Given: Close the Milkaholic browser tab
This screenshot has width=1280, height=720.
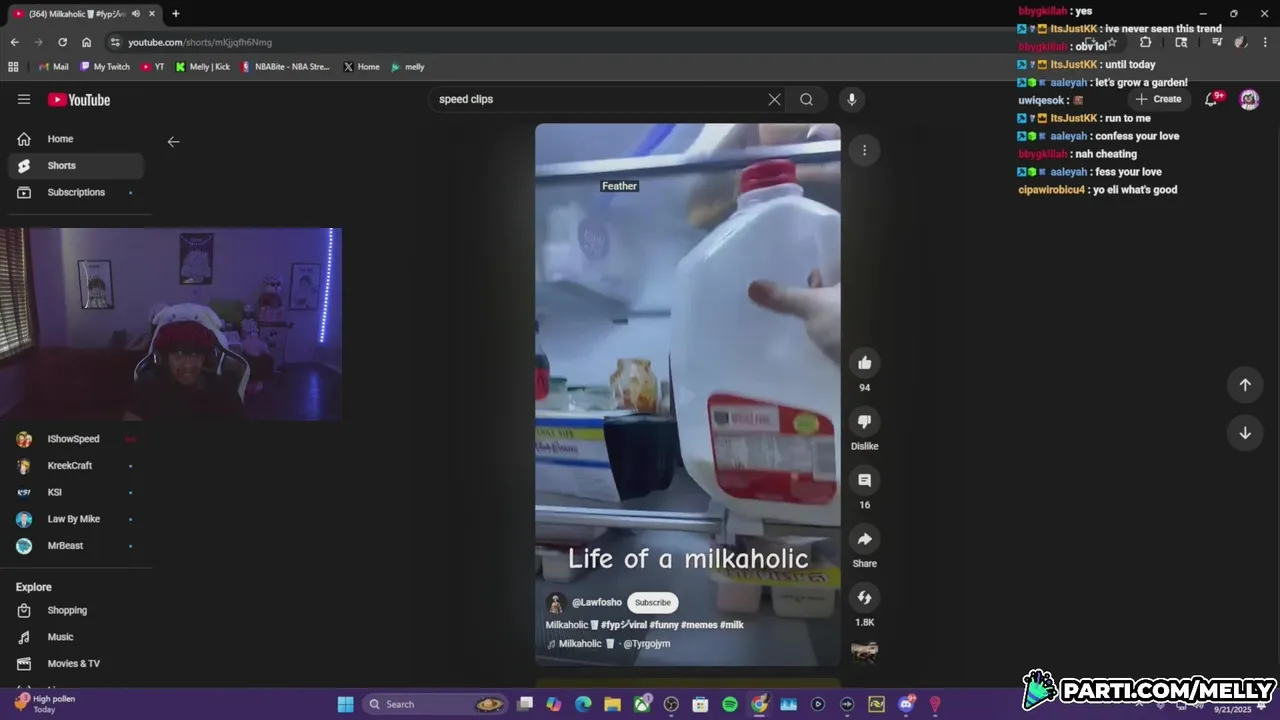Looking at the screenshot, I should point(150,13).
